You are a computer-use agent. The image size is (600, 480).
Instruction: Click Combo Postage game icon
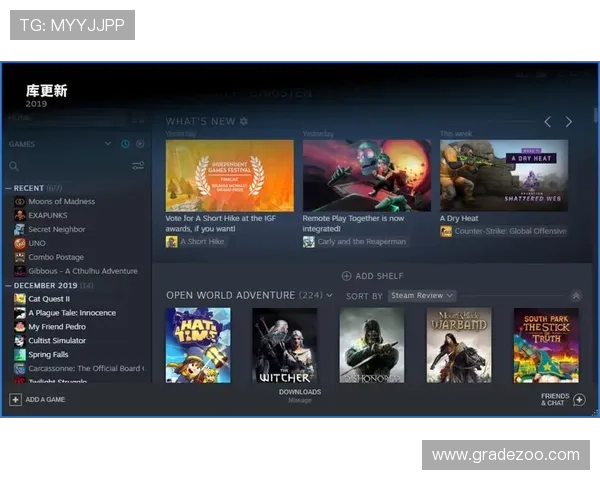[20, 257]
